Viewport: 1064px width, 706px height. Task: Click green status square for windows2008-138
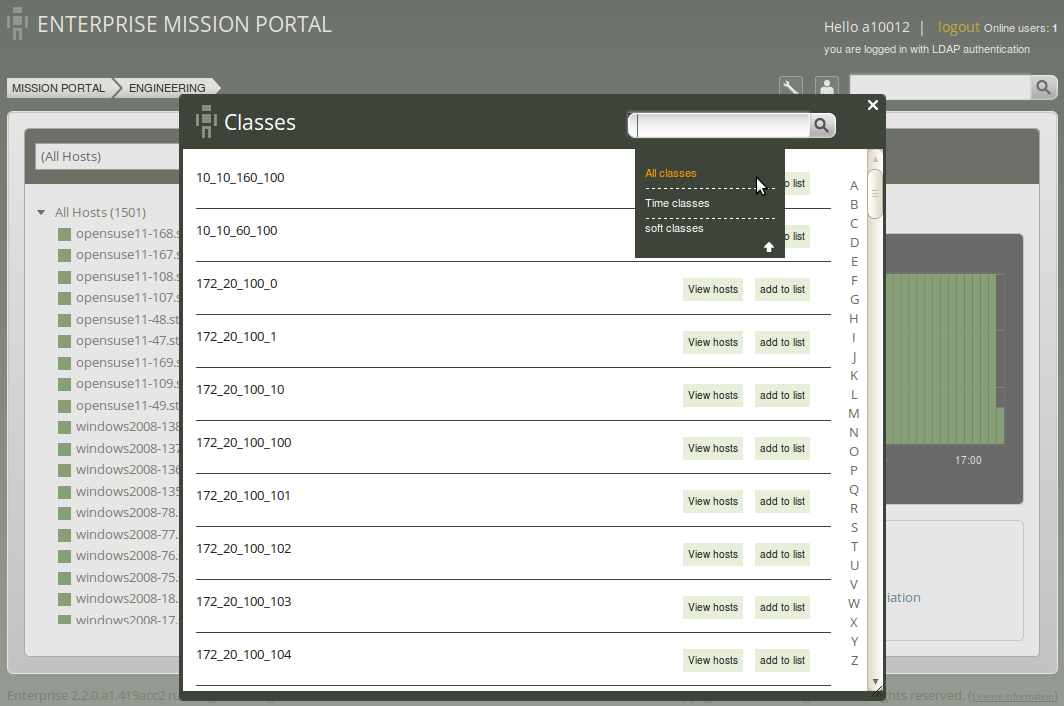click(x=64, y=428)
